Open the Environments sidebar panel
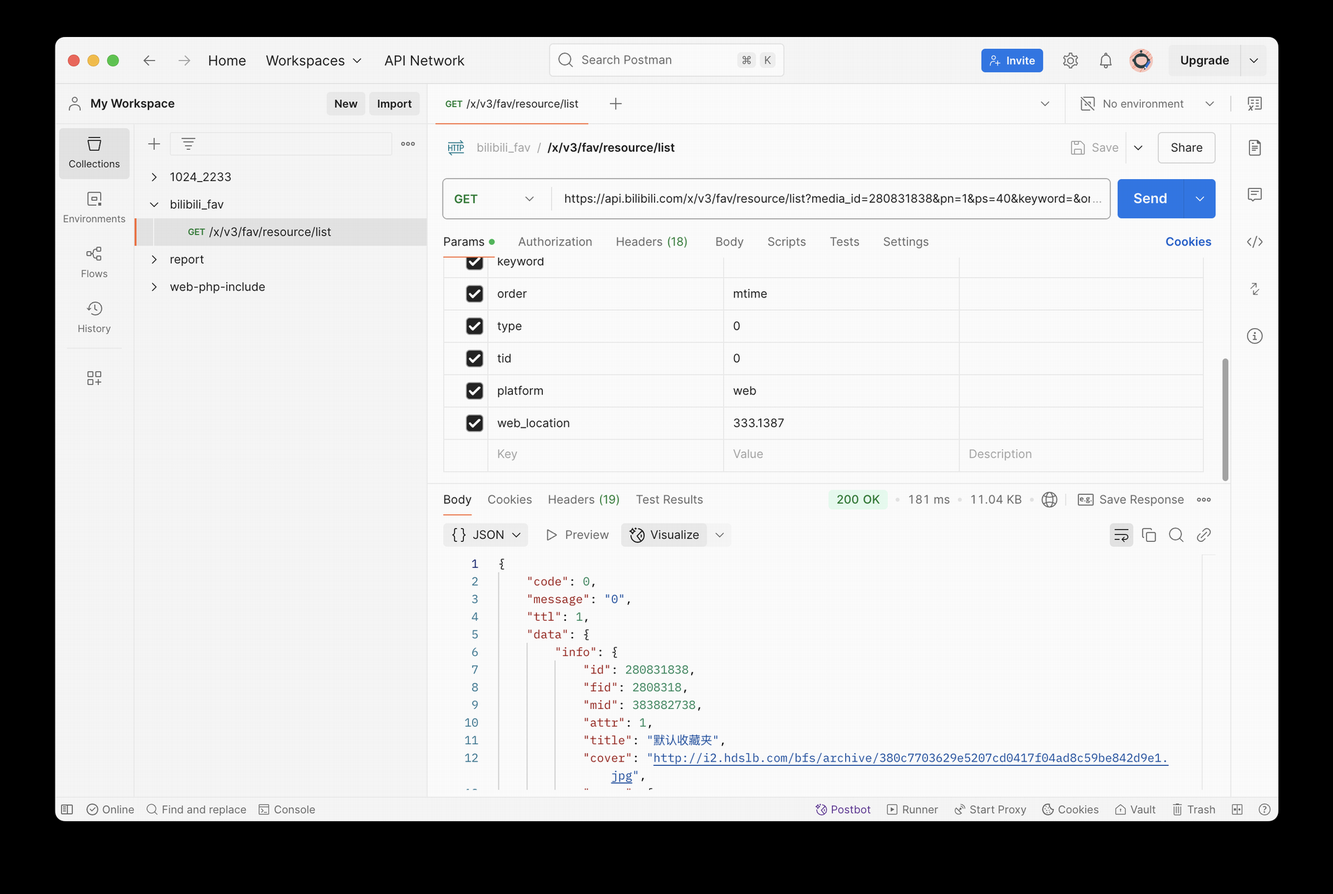The width and height of the screenshot is (1333, 894). click(x=94, y=208)
